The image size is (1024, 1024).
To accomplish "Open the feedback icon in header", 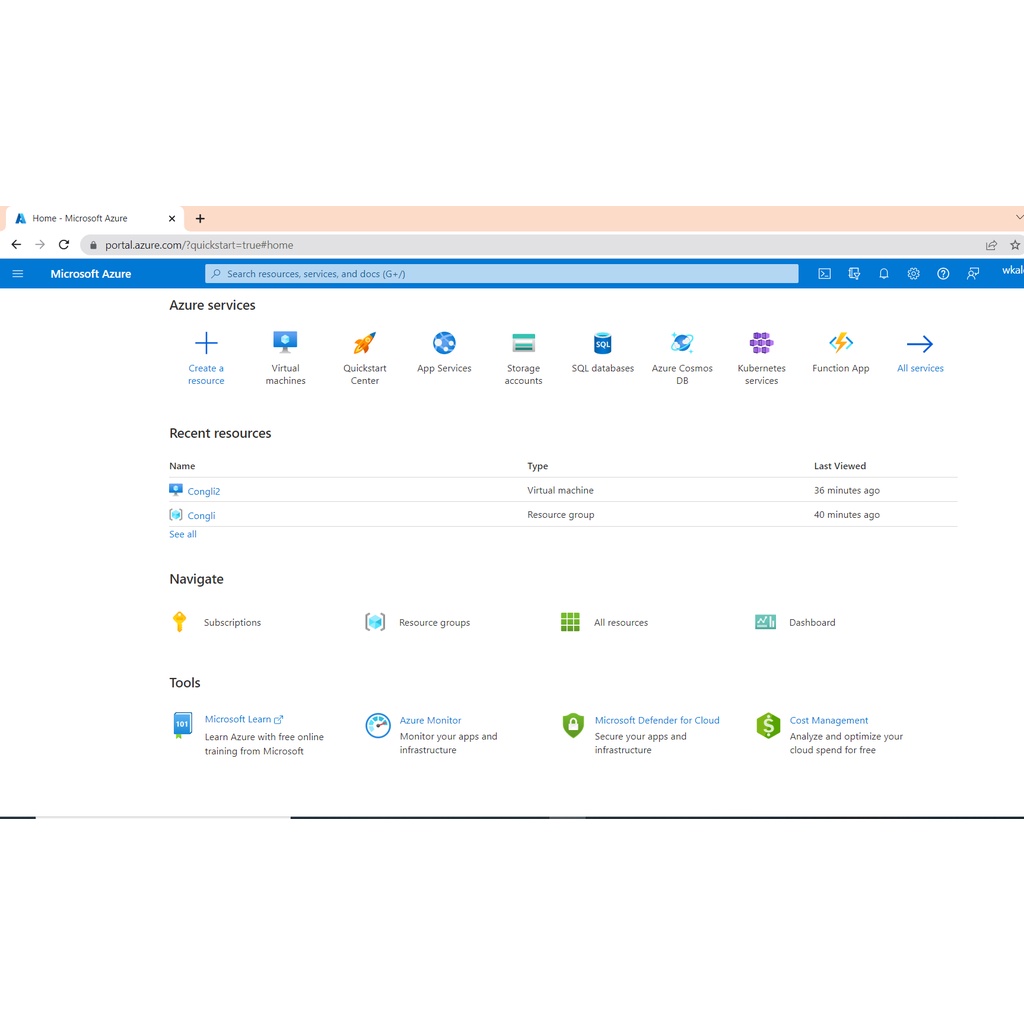I will tap(972, 274).
